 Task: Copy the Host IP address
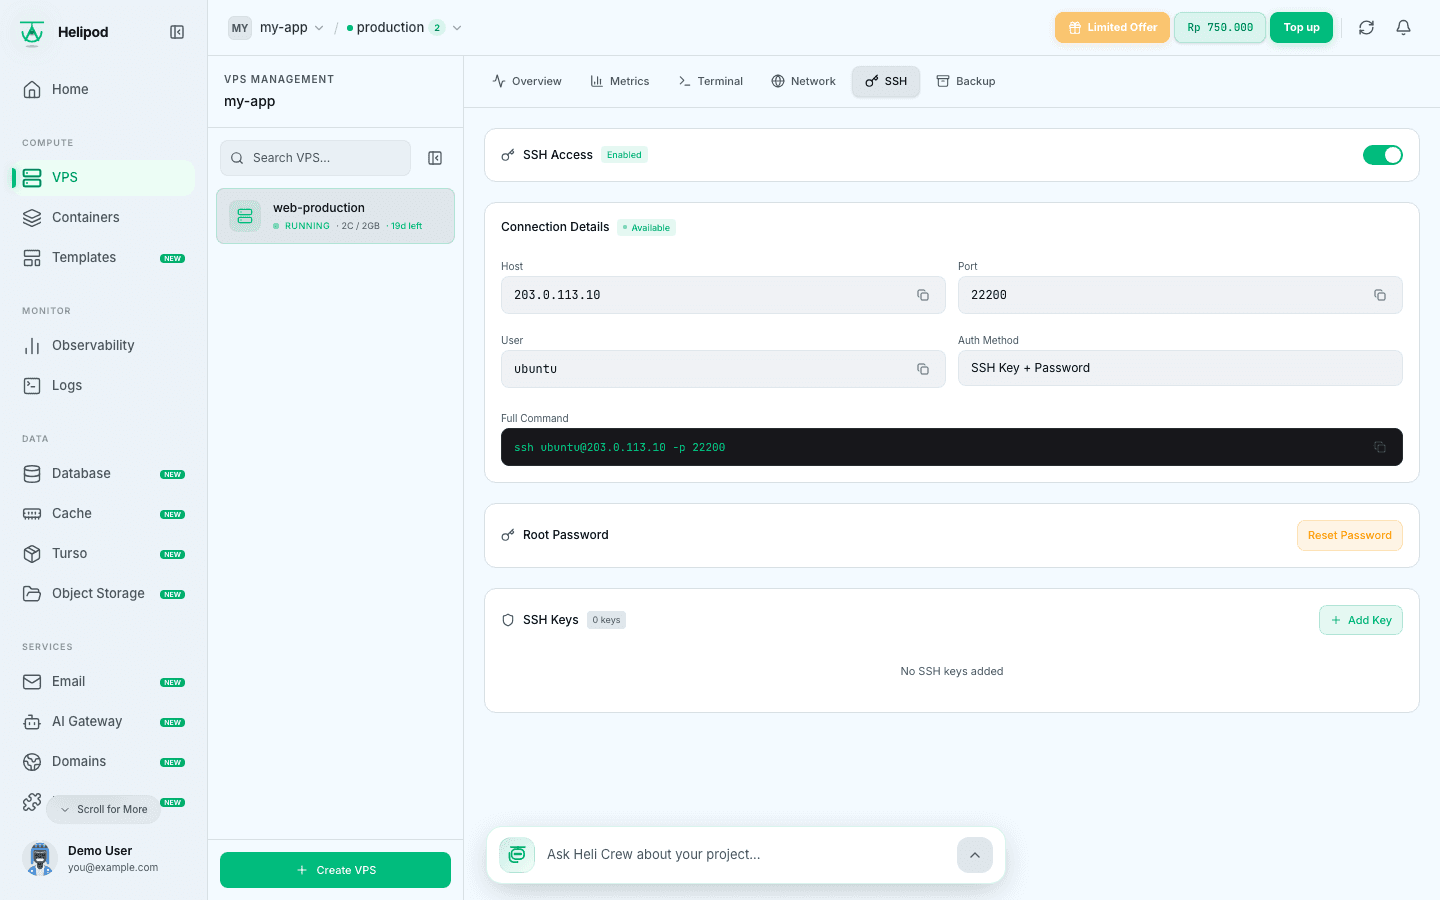[x=923, y=295]
